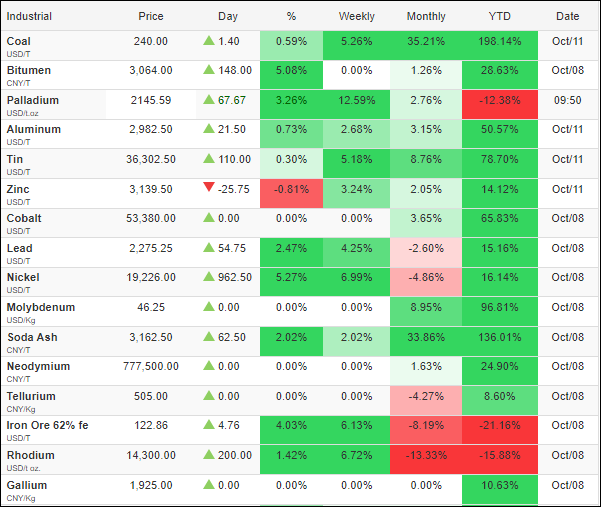
Task: Open the Molybdenum commodity link
Action: click(x=40, y=307)
